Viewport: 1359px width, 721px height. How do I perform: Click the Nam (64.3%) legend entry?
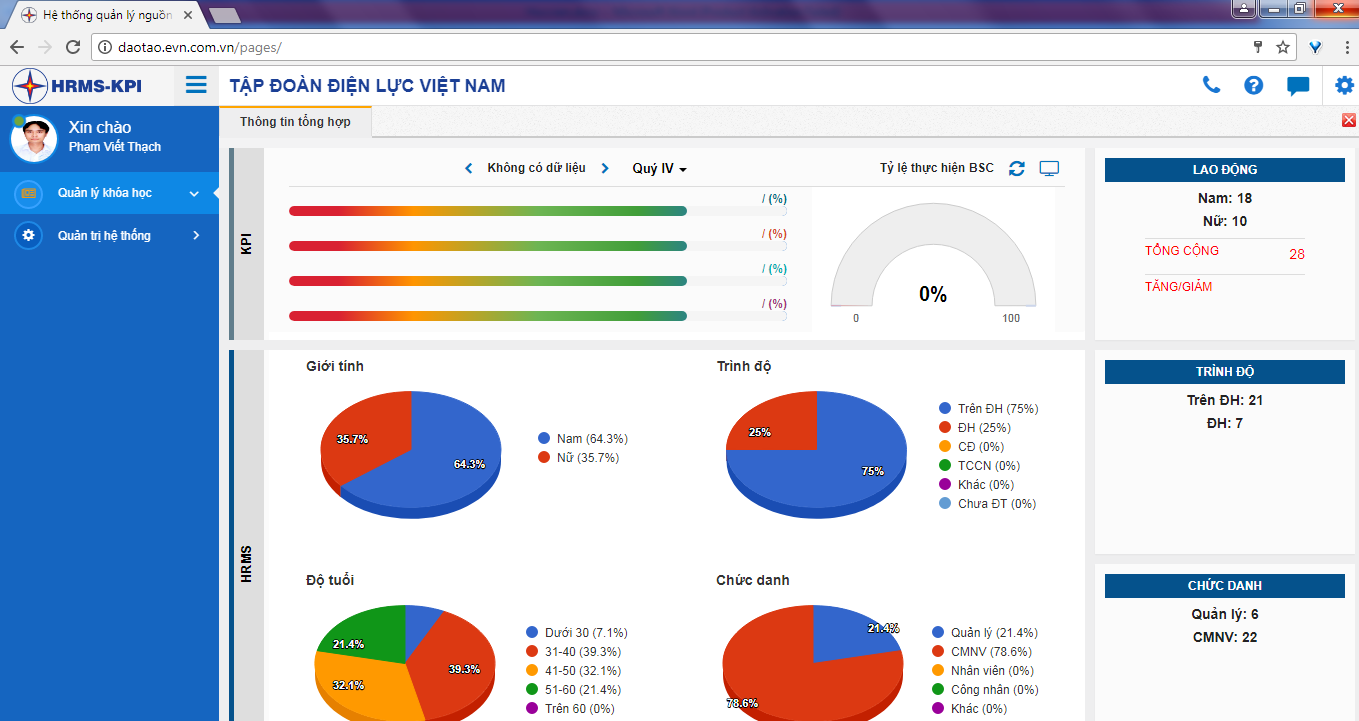pos(583,438)
